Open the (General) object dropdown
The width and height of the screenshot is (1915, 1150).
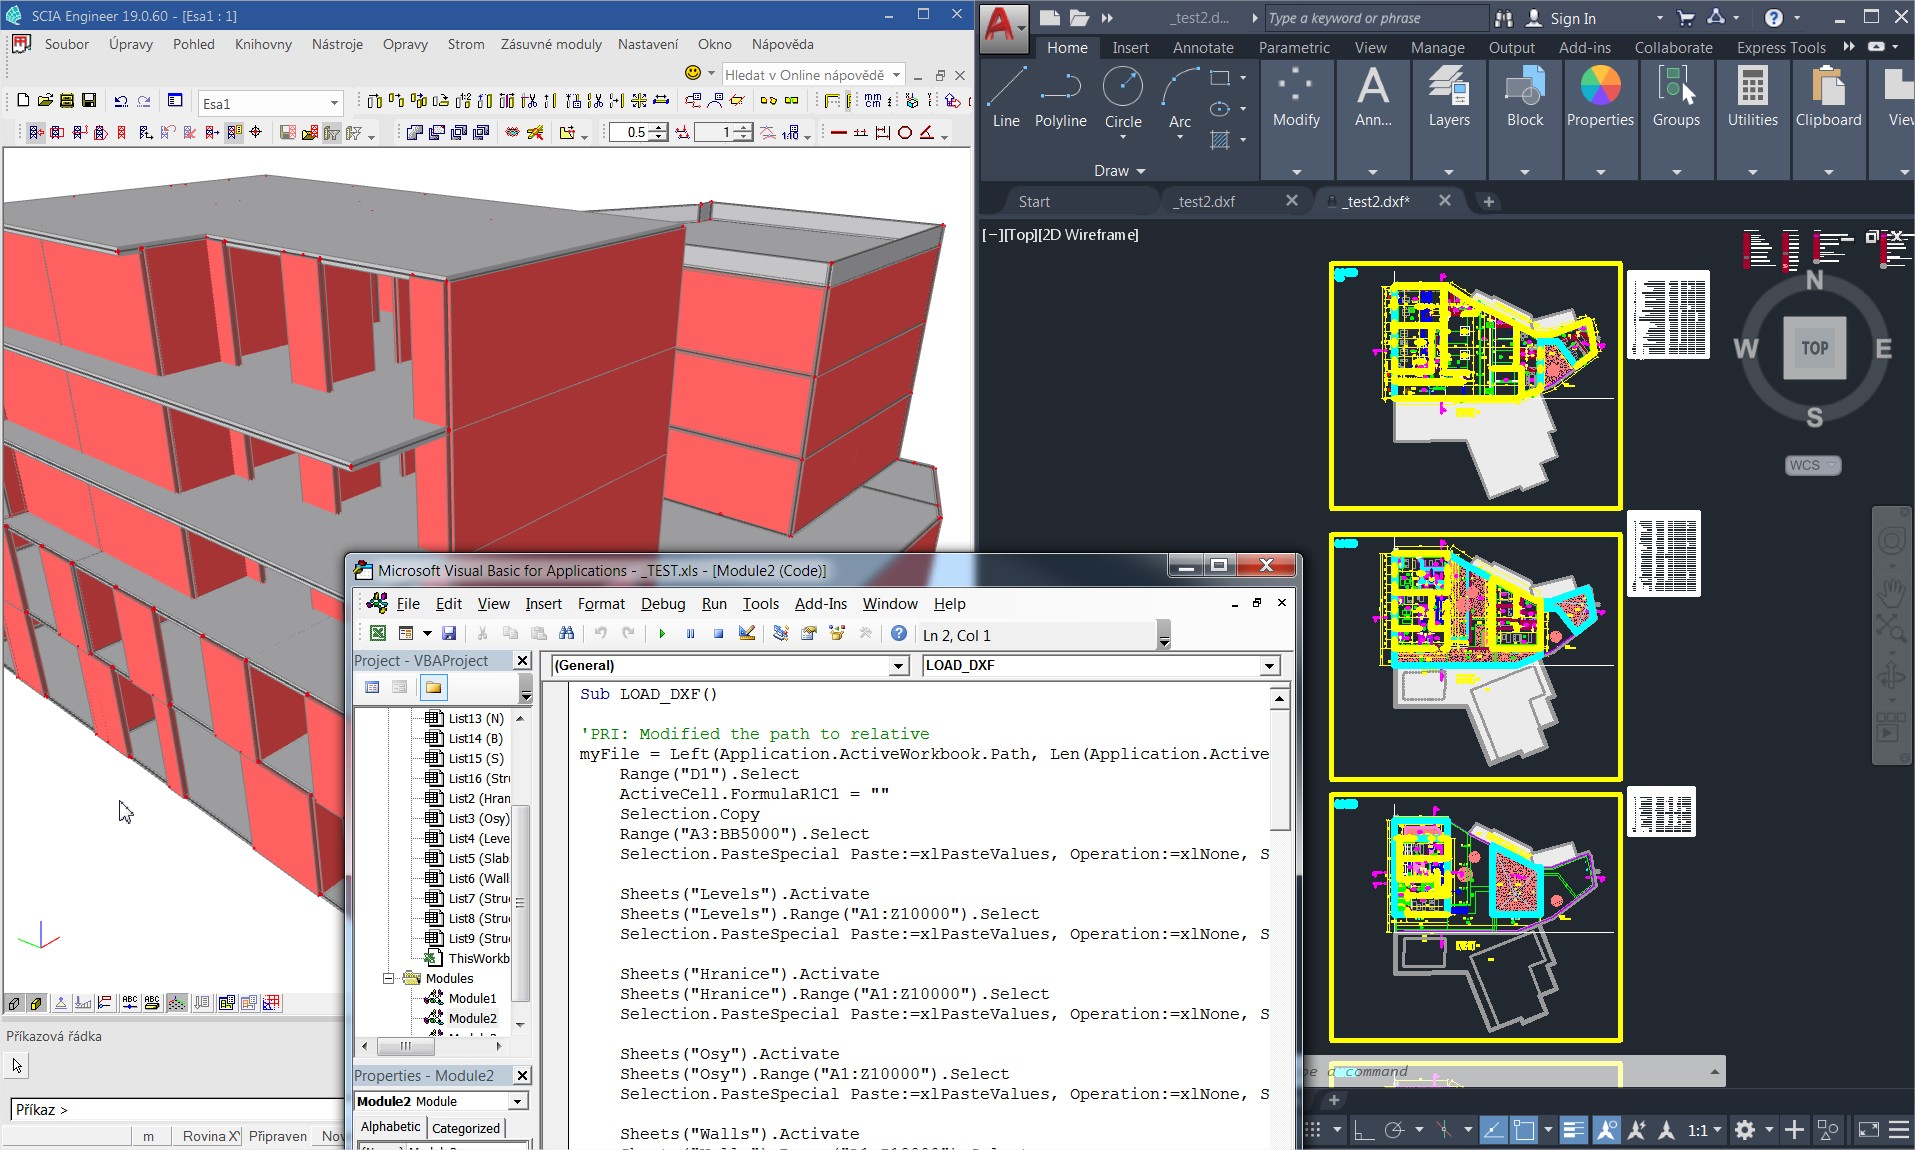(898, 665)
